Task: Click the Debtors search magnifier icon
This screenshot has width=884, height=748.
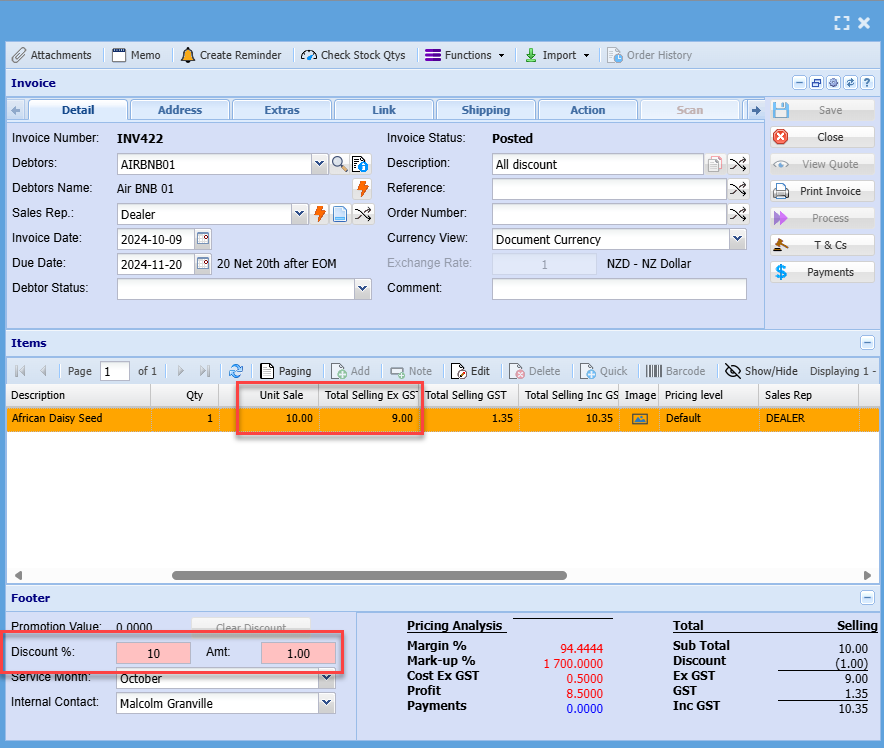Action: click(x=340, y=164)
